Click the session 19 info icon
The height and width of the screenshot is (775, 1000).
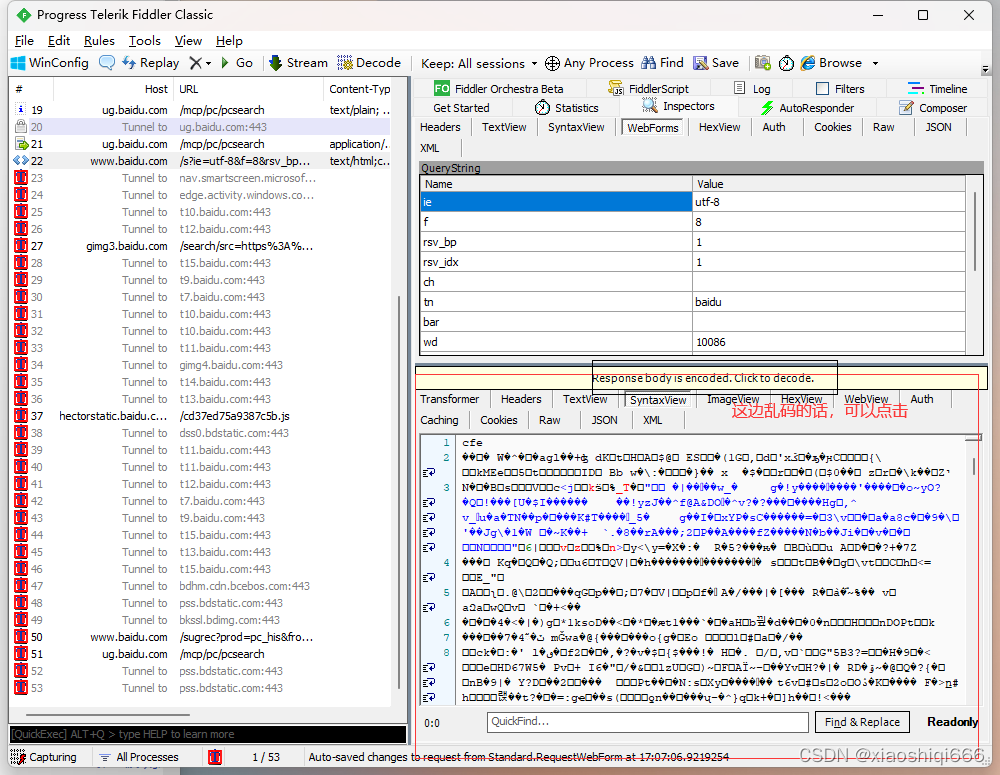pos(21,110)
